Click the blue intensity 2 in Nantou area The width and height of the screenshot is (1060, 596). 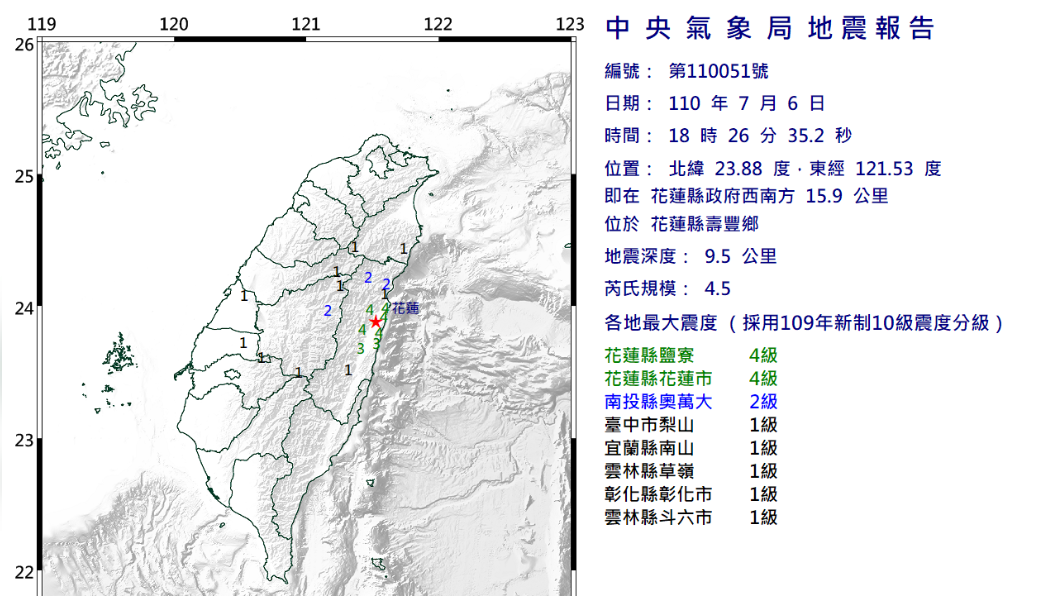[328, 311]
